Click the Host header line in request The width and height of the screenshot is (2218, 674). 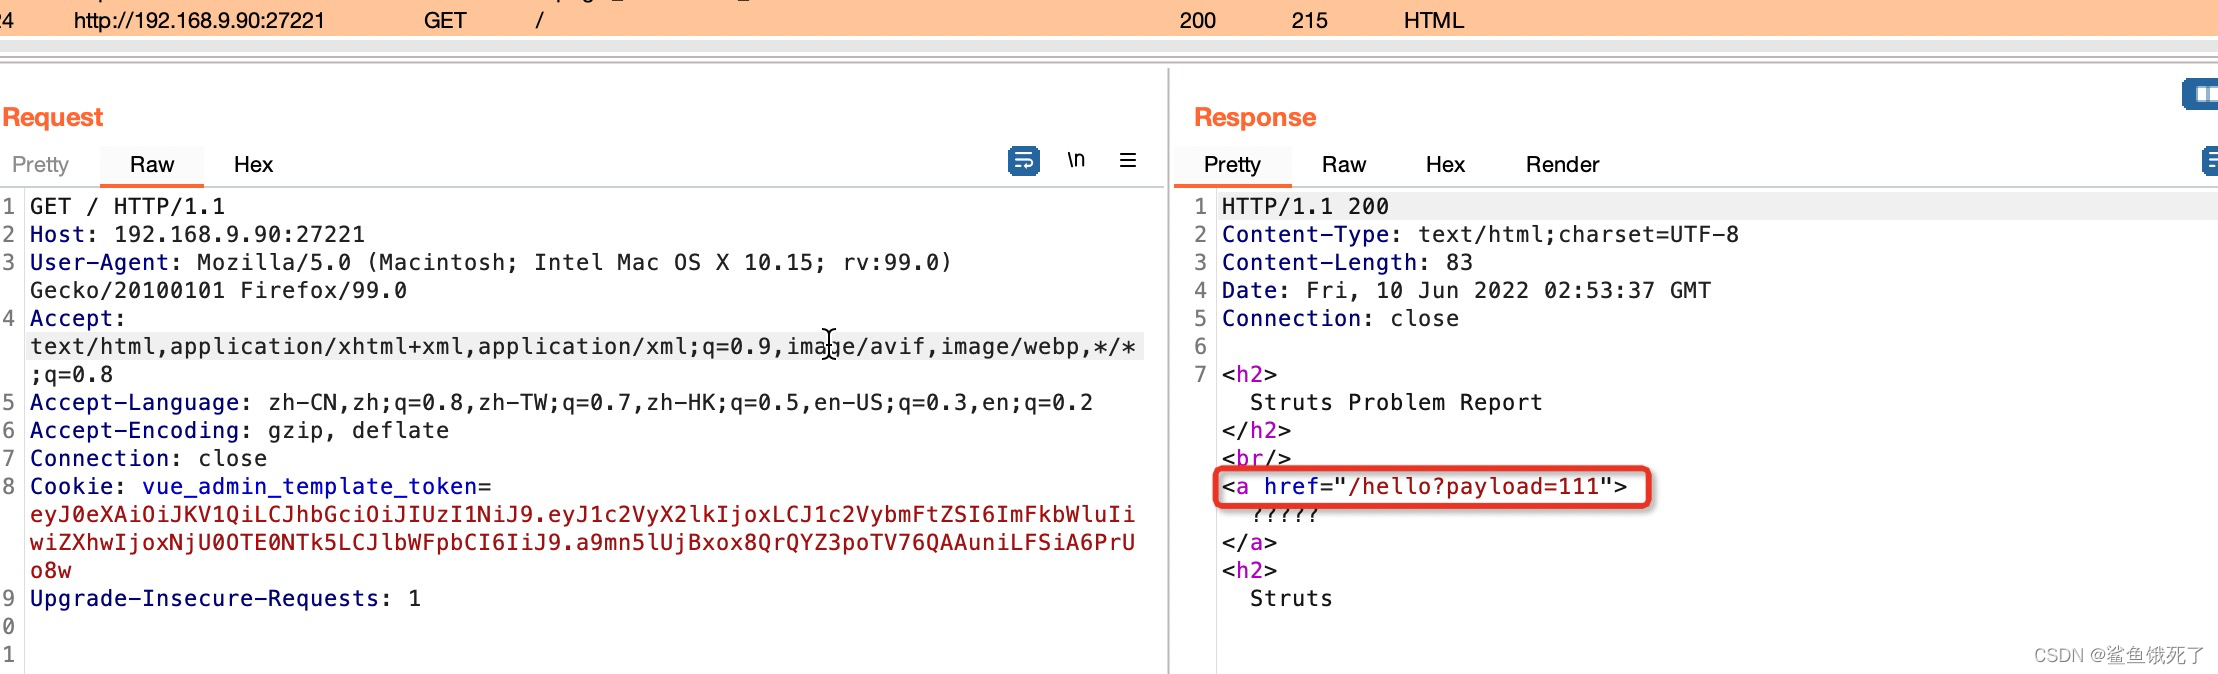tap(197, 234)
